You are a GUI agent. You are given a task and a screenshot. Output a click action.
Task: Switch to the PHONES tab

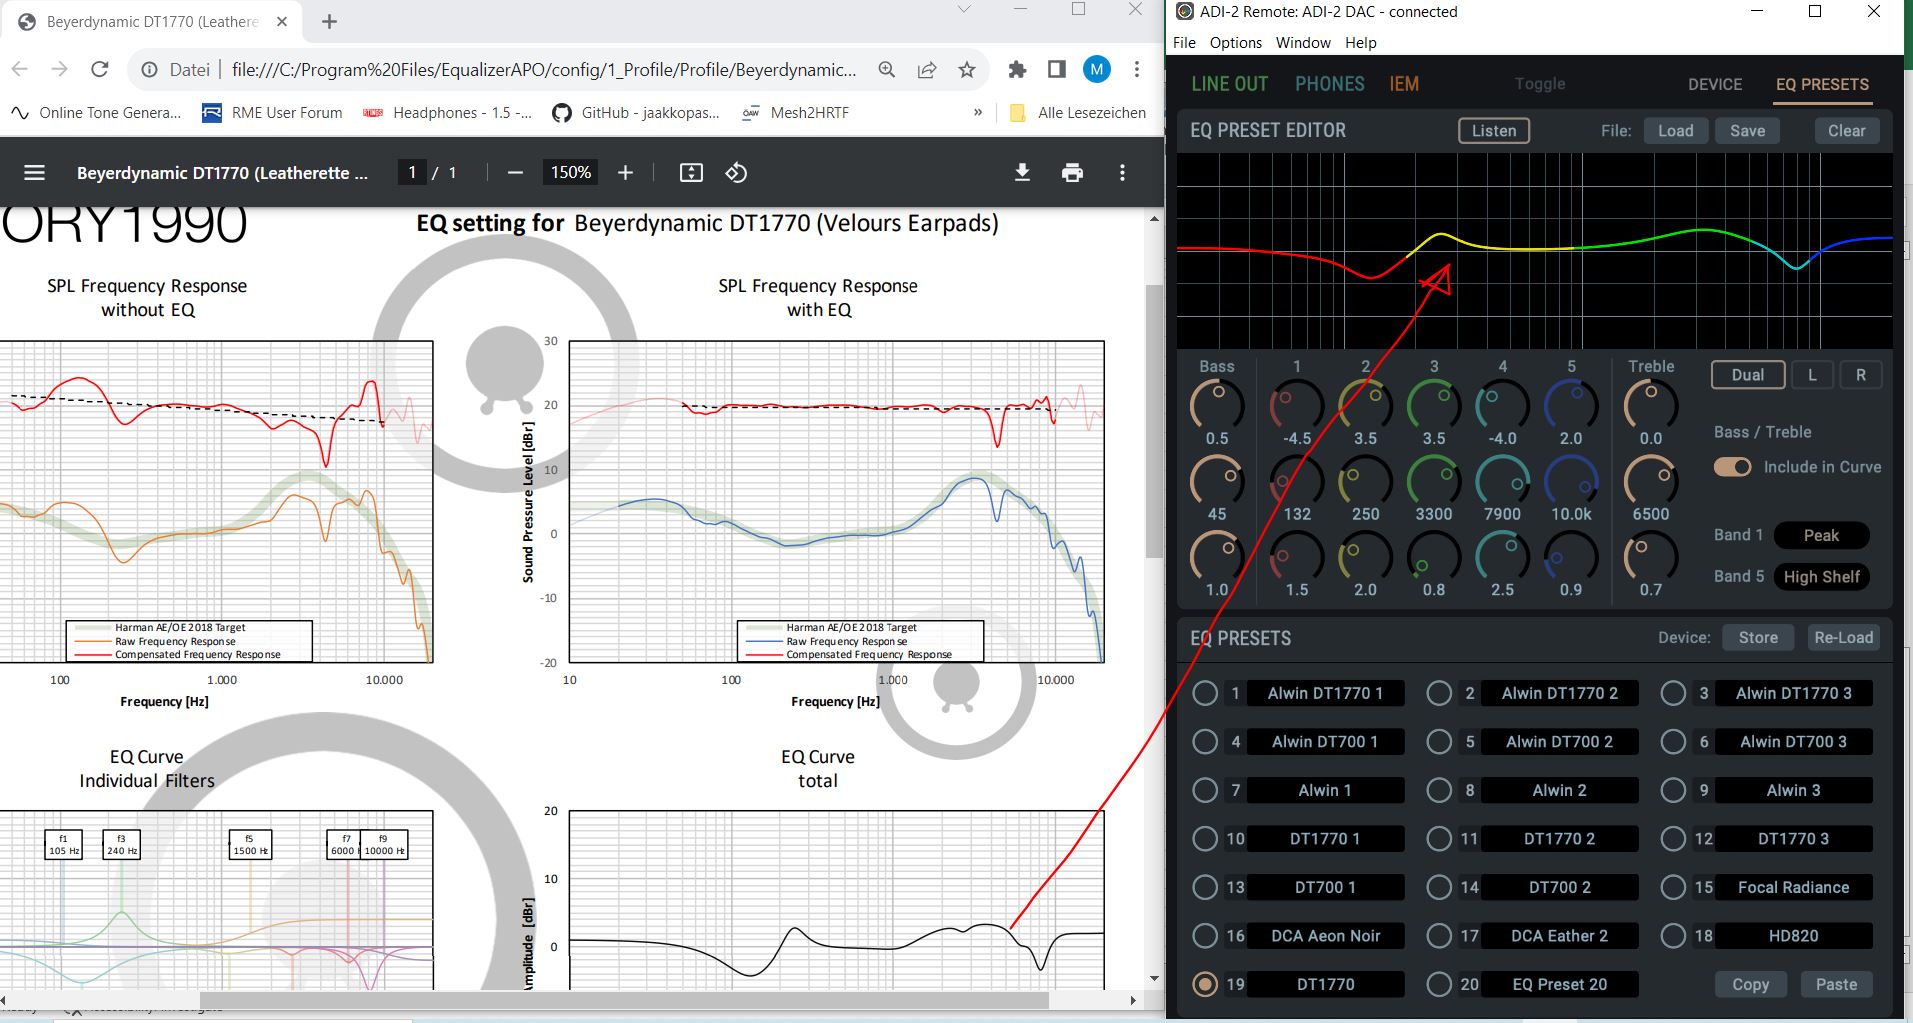1330,84
